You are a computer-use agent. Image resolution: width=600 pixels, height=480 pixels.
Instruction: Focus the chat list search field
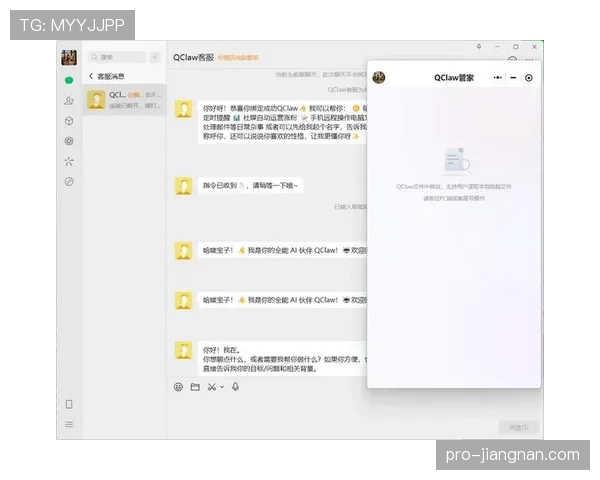pyautogui.click(x=117, y=57)
